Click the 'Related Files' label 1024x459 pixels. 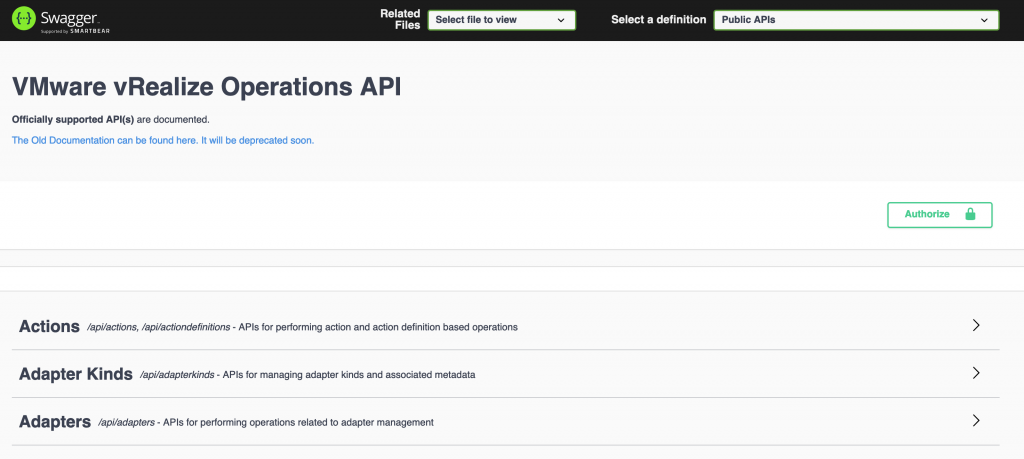(400, 19)
